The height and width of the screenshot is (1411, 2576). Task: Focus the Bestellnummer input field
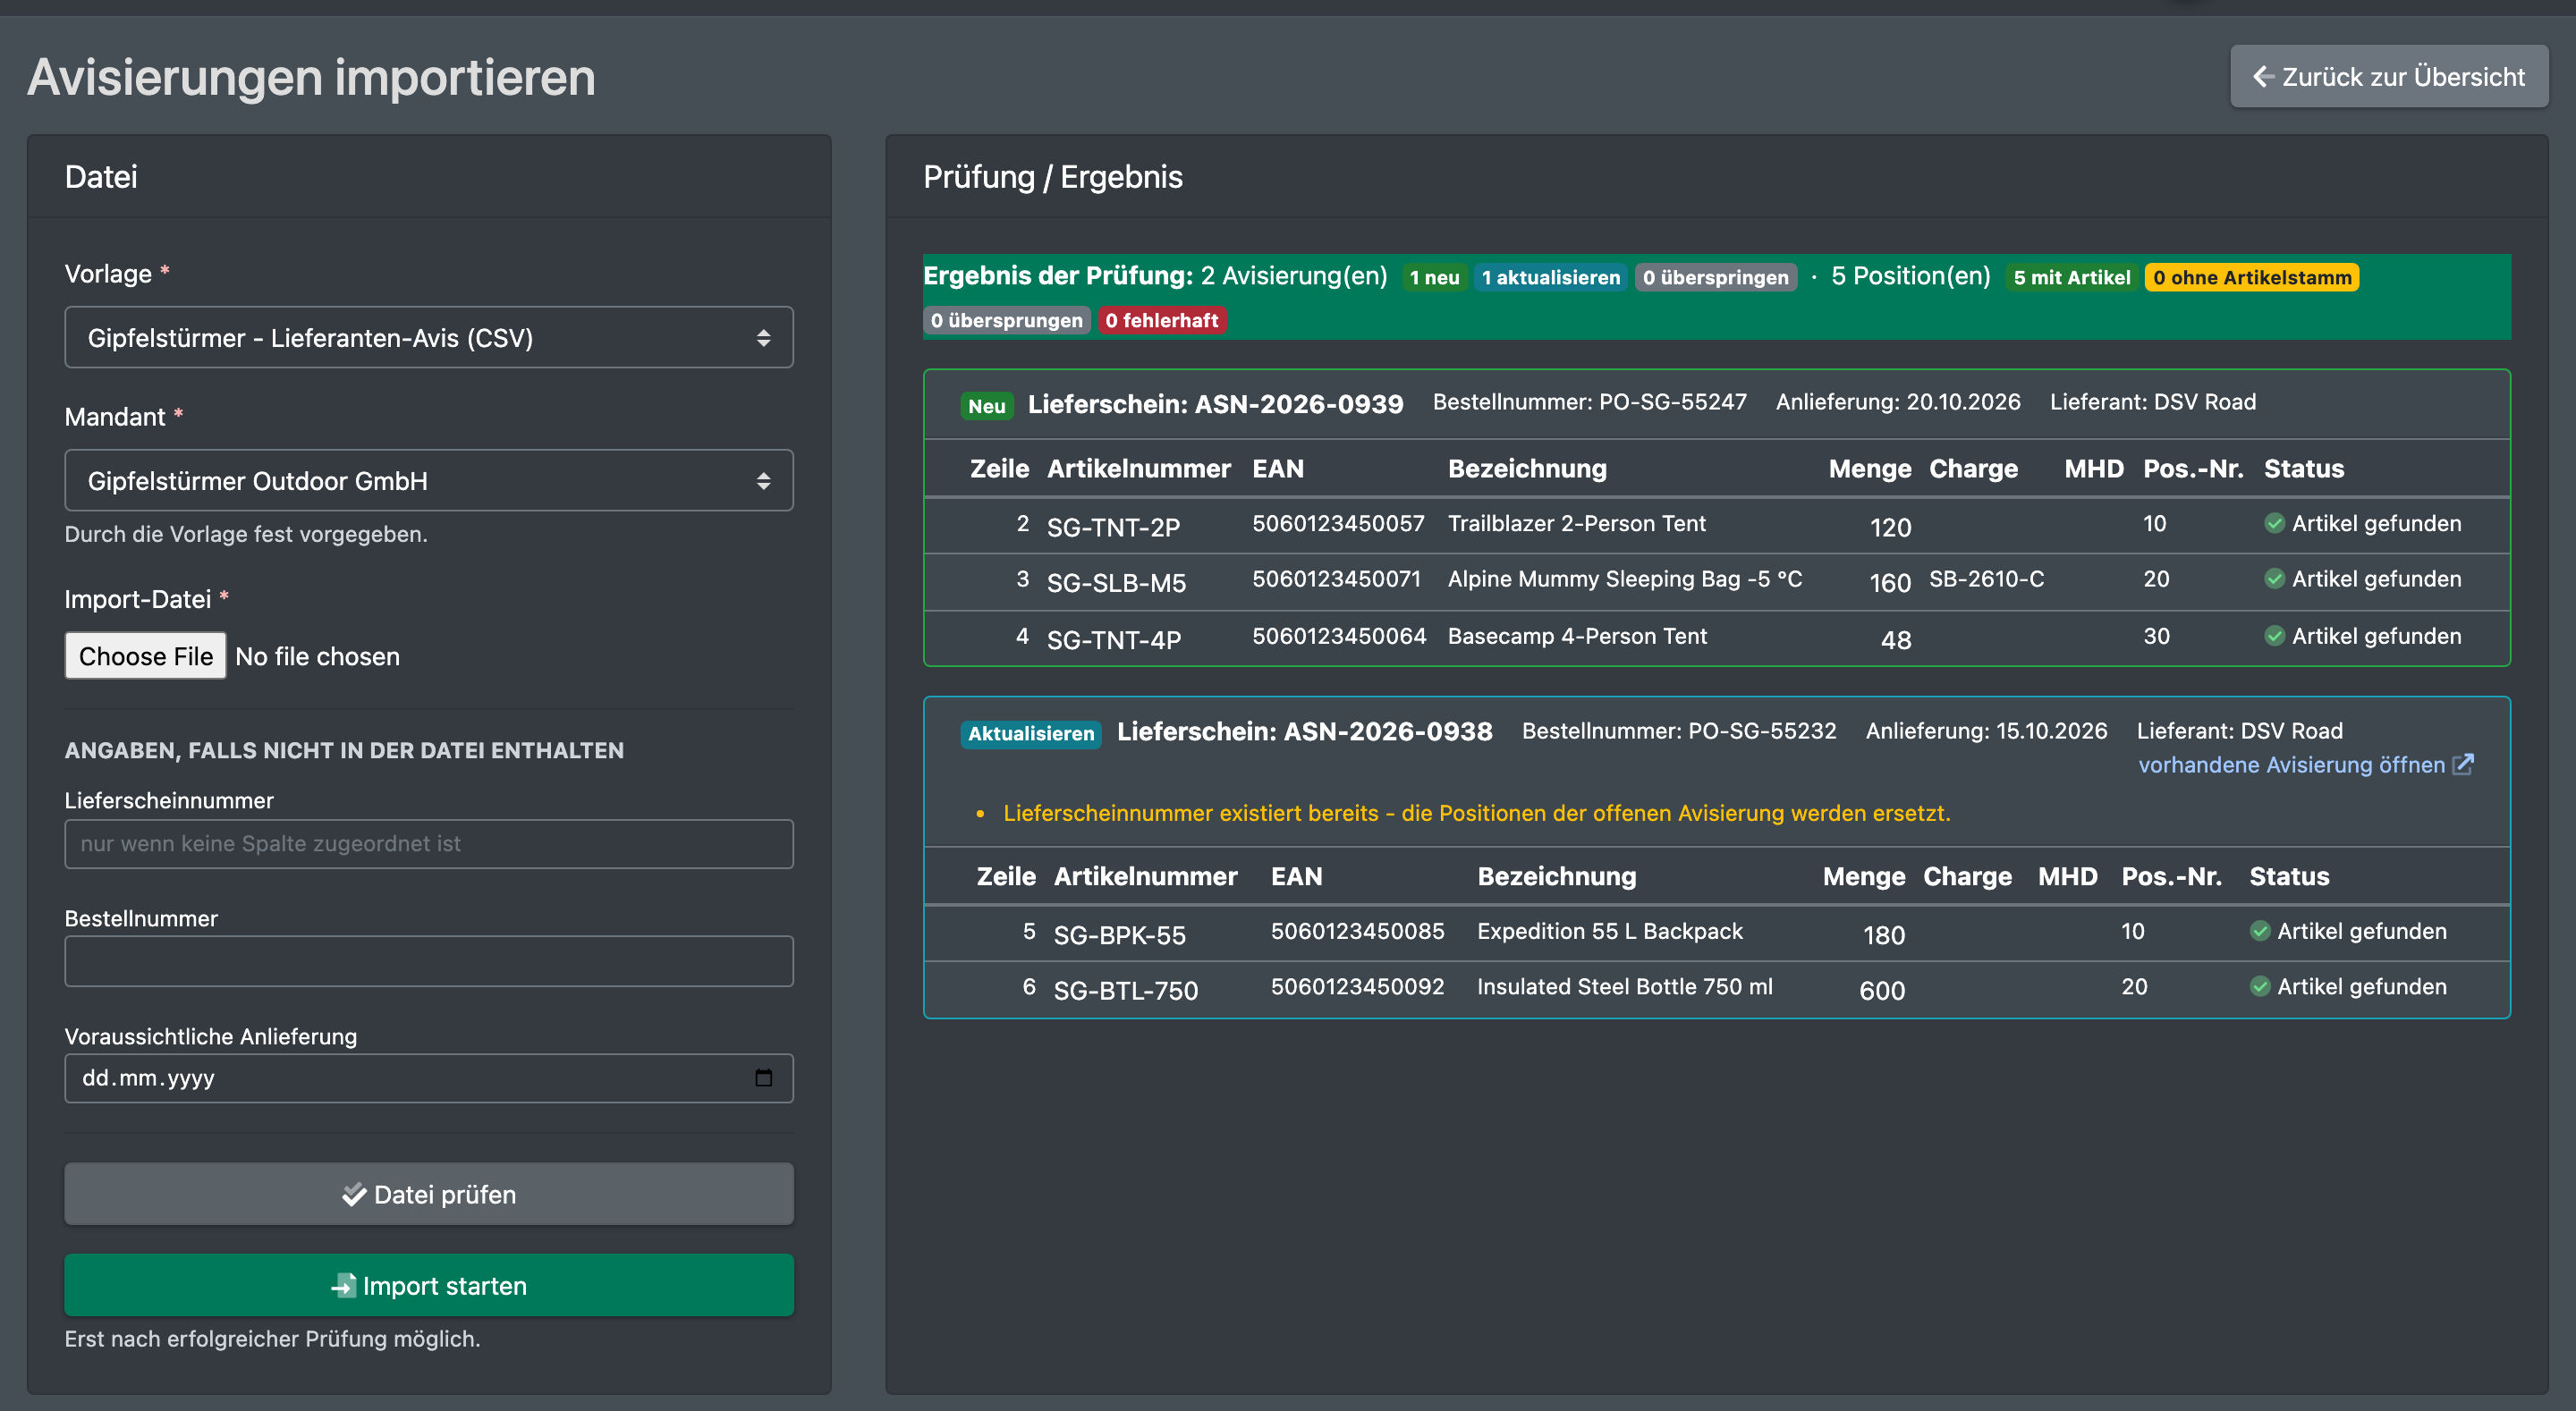429,961
